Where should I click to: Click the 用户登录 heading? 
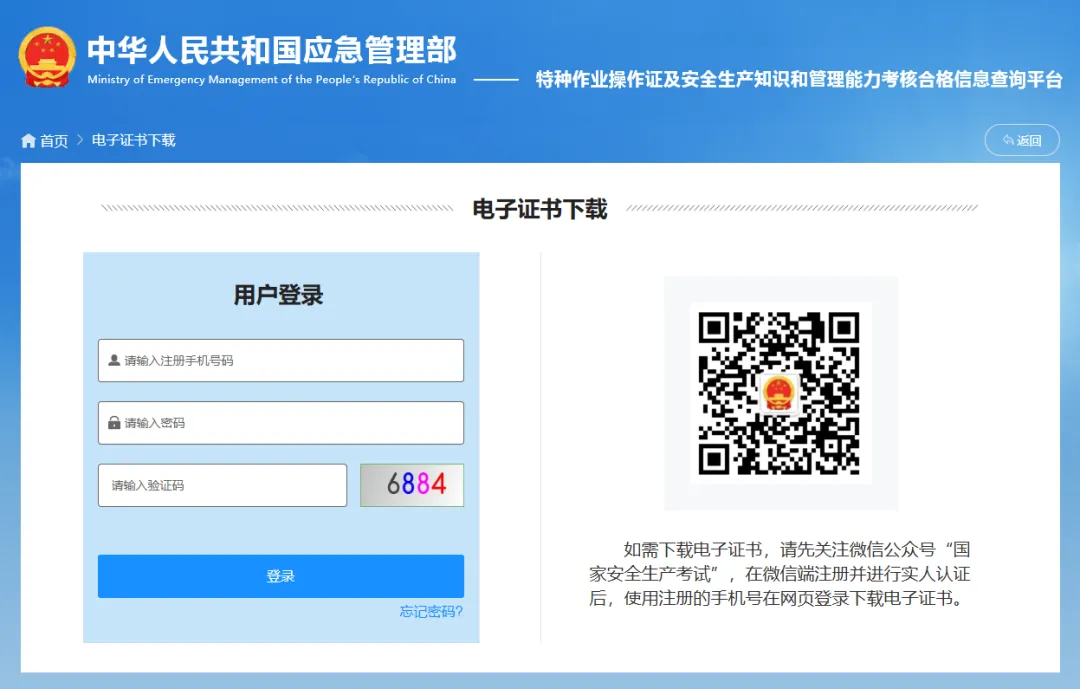(x=278, y=295)
